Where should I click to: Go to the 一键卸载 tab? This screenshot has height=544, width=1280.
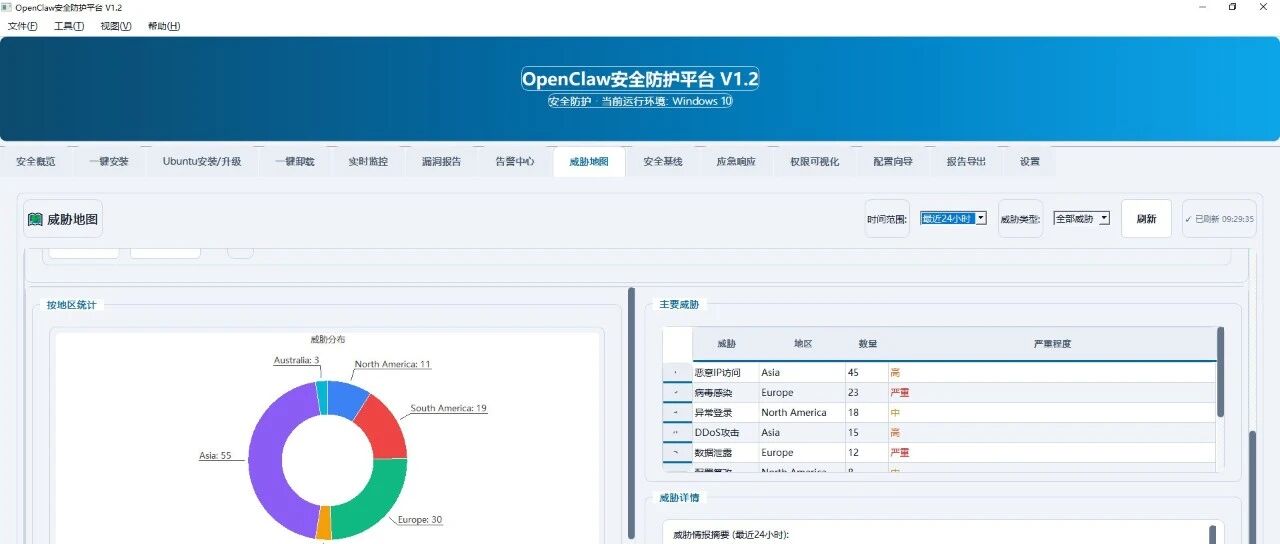point(295,161)
